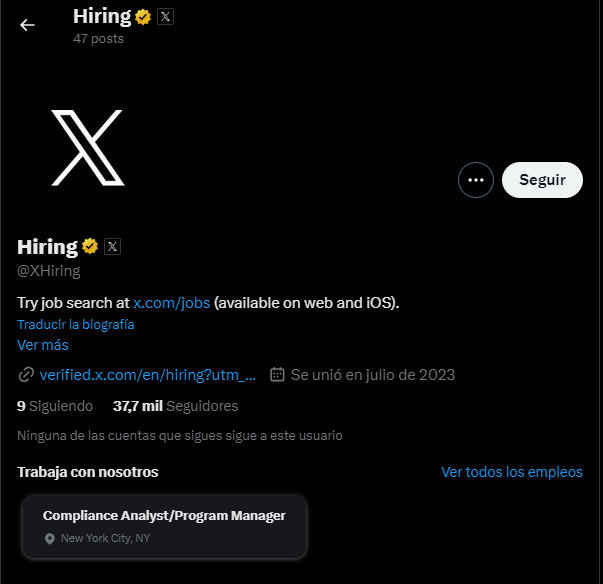This screenshot has width=603, height=584.
Task: Click the X affiliation badge beside the profile name
Action: click(112, 246)
